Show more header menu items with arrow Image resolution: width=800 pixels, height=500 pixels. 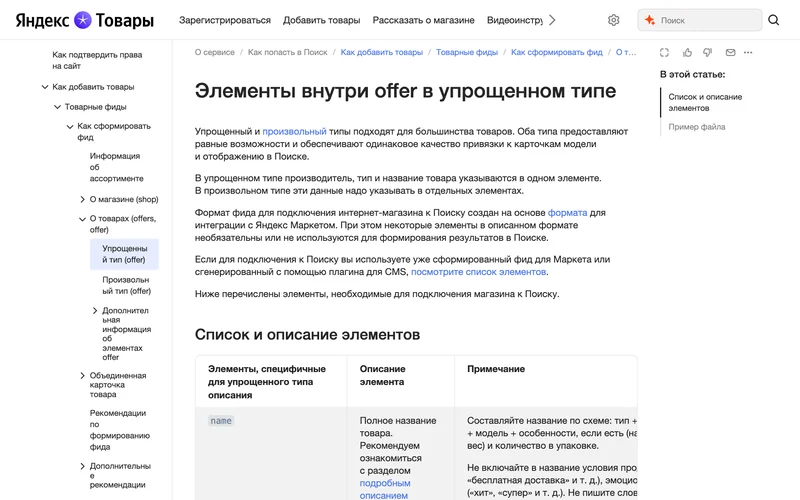[x=552, y=20]
